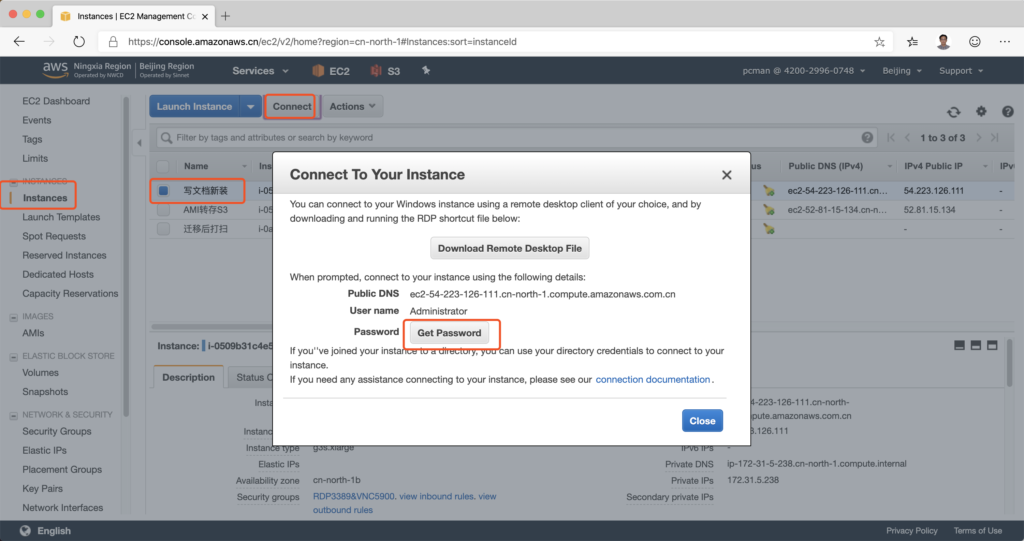Refresh the instances list
This screenshot has height=541, width=1024.
click(x=954, y=112)
